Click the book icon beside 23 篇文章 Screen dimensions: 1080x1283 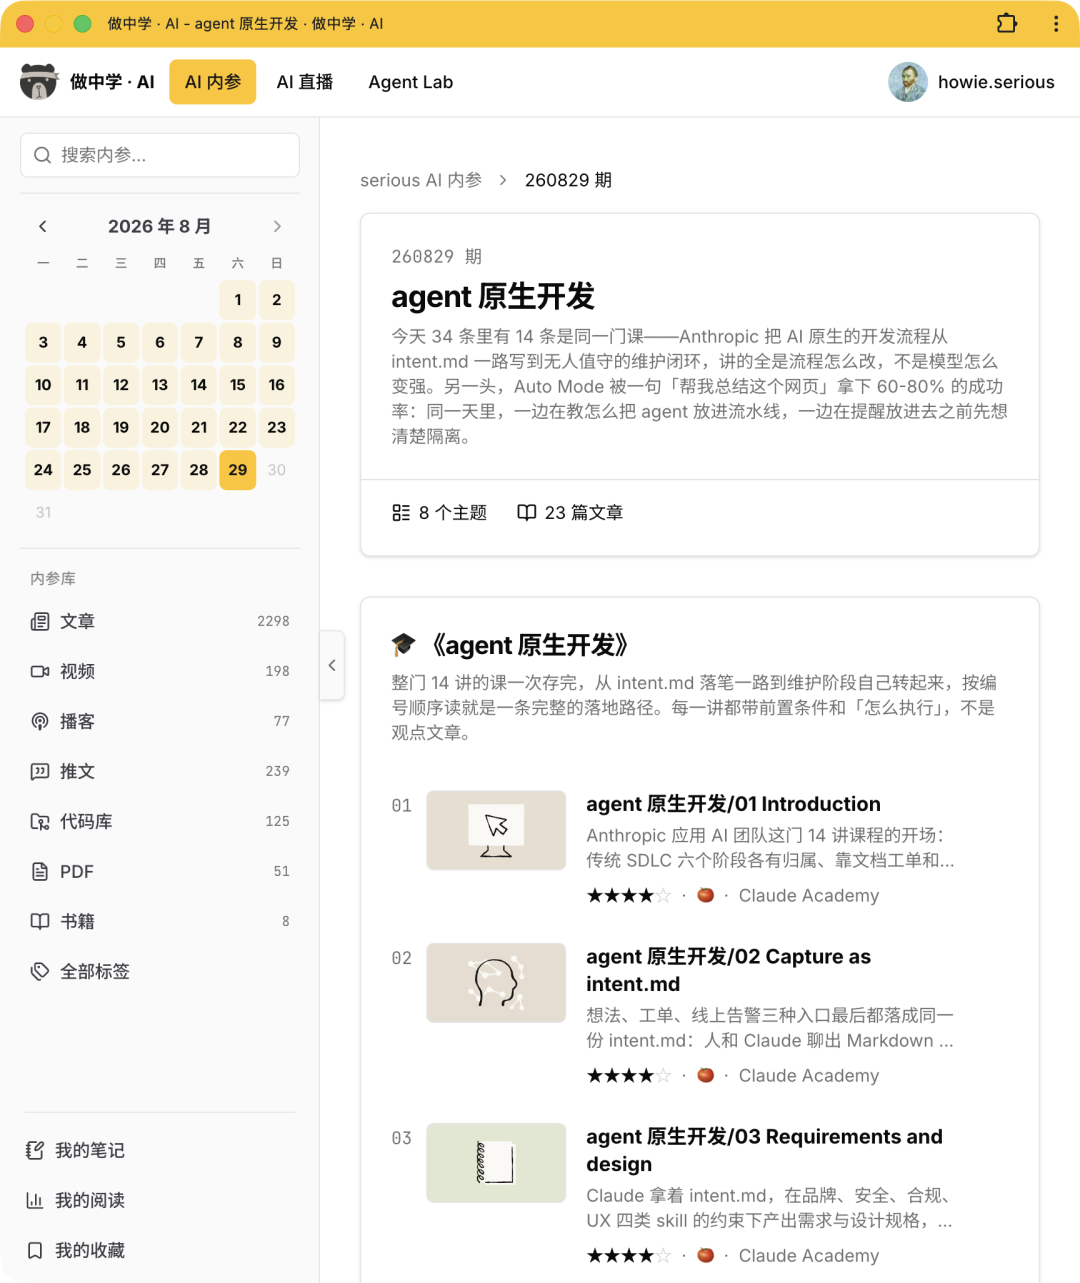coord(527,513)
